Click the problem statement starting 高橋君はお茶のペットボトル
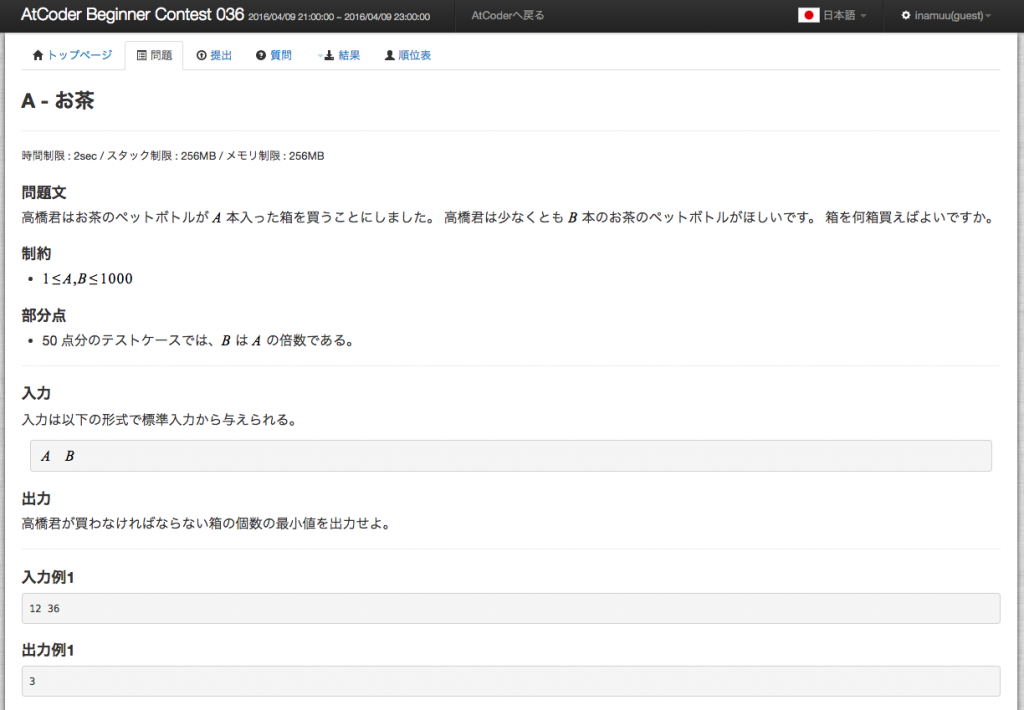This screenshot has width=1024, height=710. (x=509, y=218)
